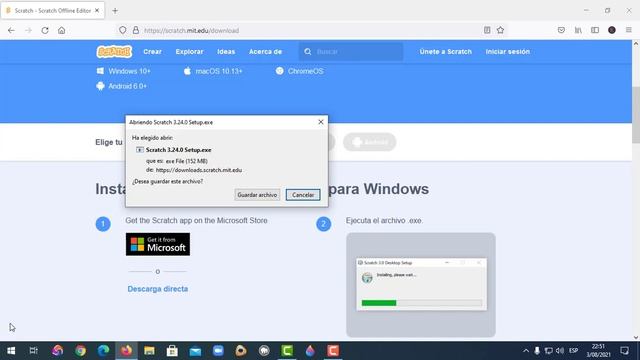Click the Android 6.0+ requirement text
The height and width of the screenshot is (360, 640).
[x=127, y=86]
